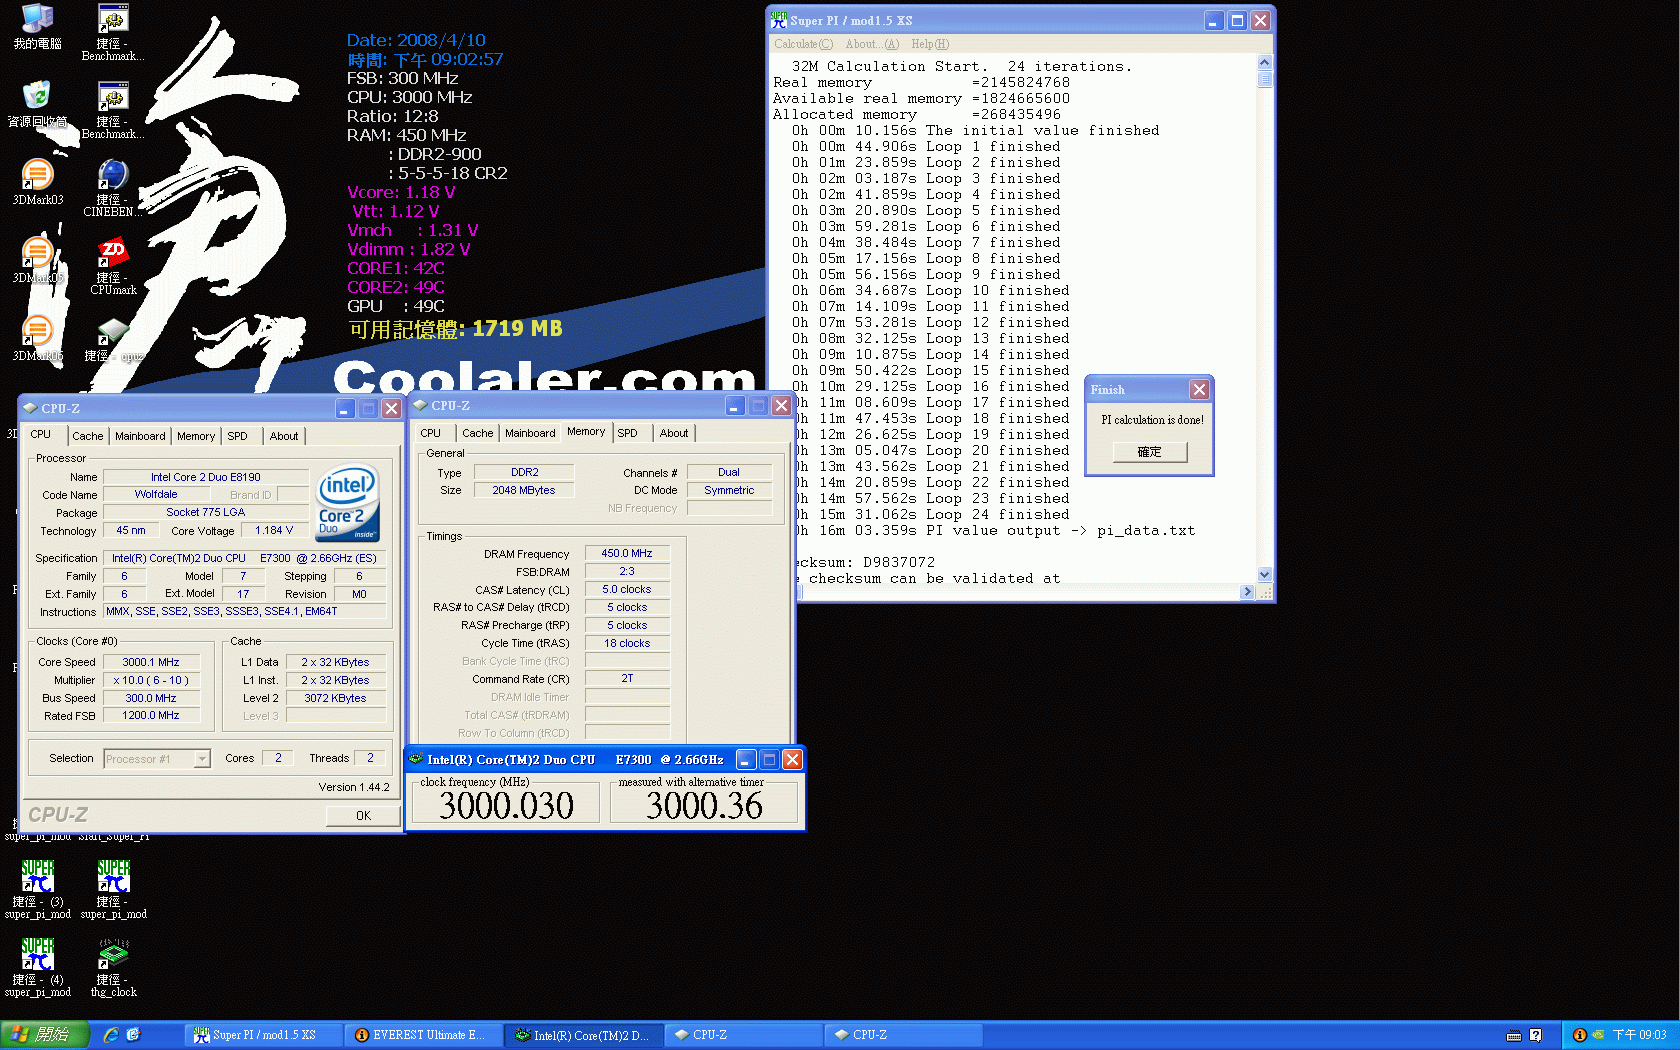This screenshot has width=1680, height=1050.
Task: Click the 'PI calculation is done!' message
Action: point(1152,420)
